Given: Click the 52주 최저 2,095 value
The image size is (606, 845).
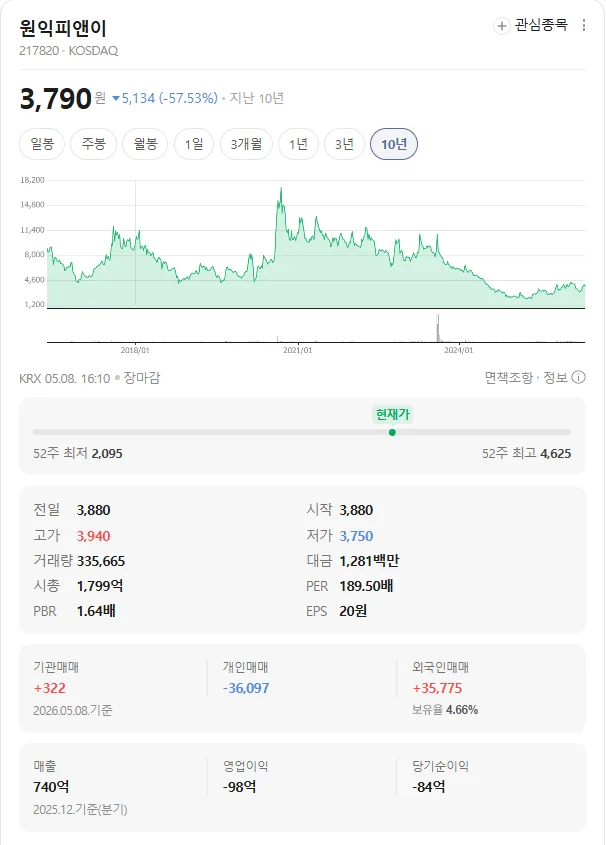Looking at the screenshot, I should [107, 453].
